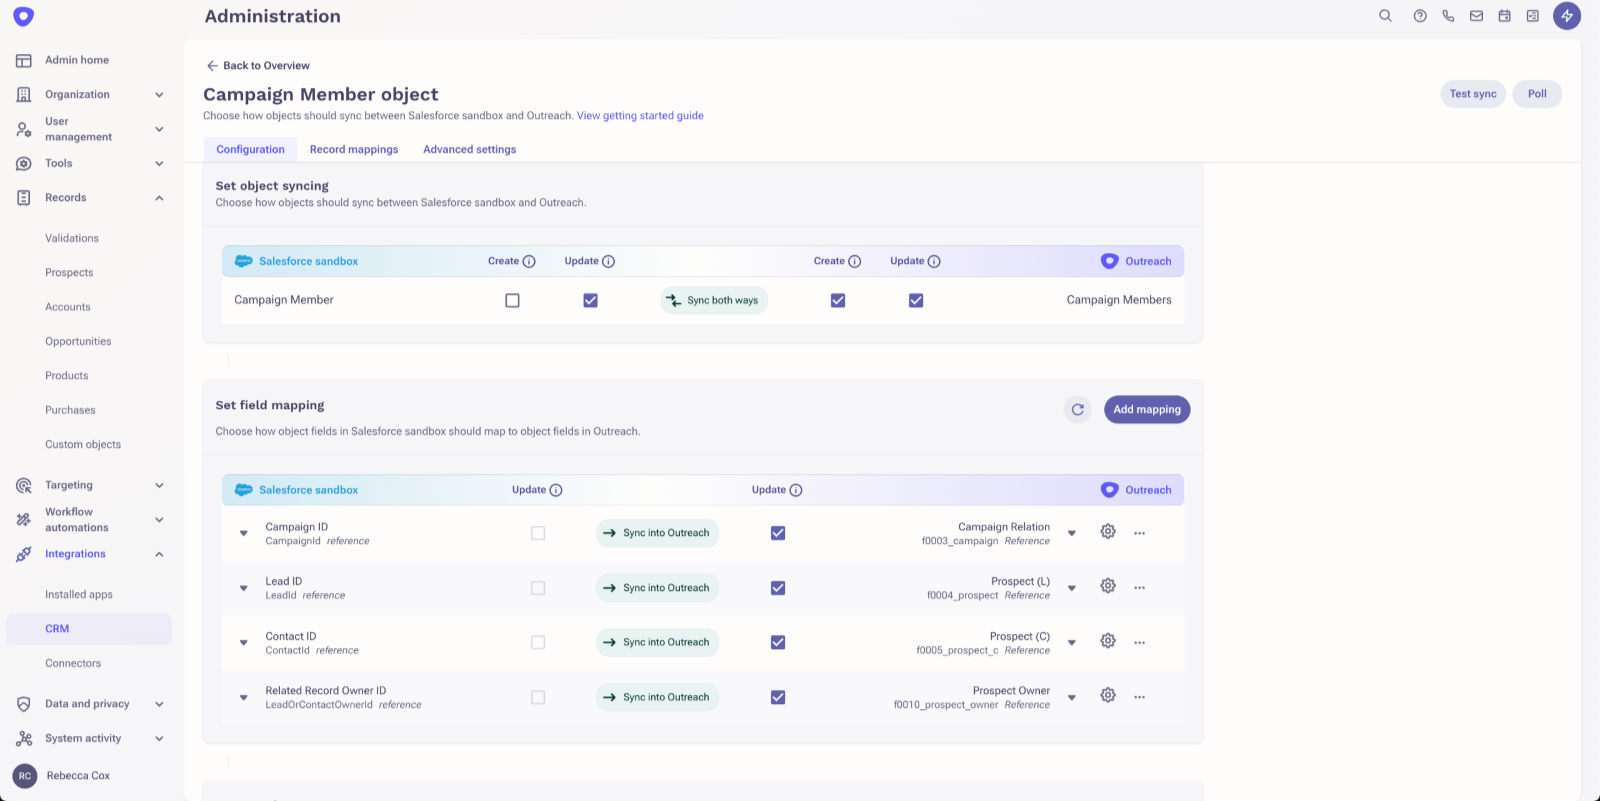Open the Prospect (C) field dropdown
The width and height of the screenshot is (1600, 801).
pyautogui.click(x=1072, y=642)
